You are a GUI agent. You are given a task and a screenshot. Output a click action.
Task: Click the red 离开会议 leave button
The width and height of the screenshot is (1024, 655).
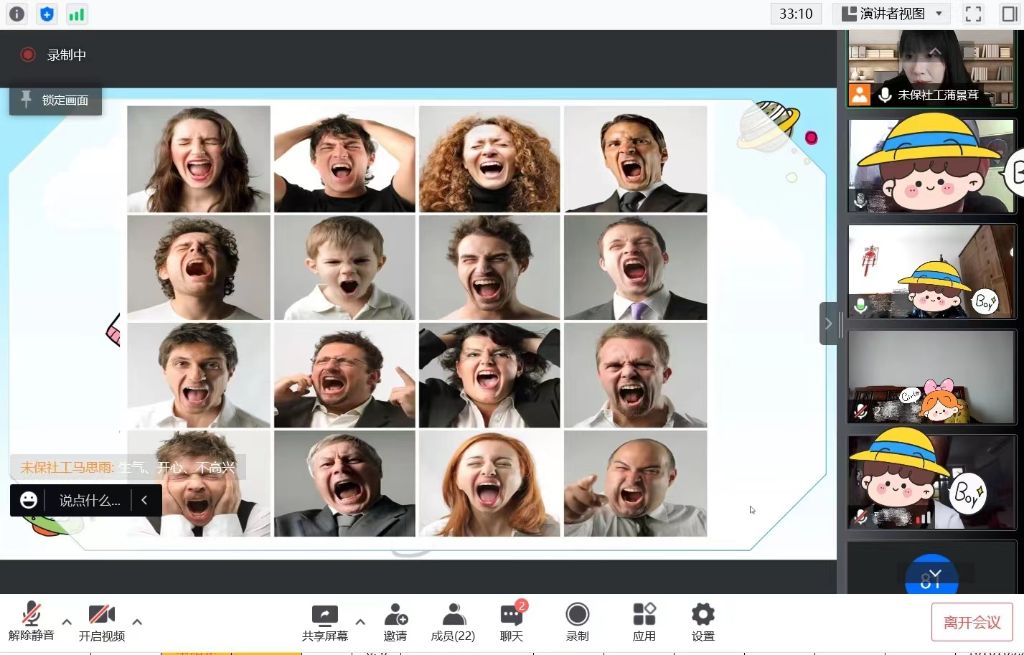tap(971, 622)
